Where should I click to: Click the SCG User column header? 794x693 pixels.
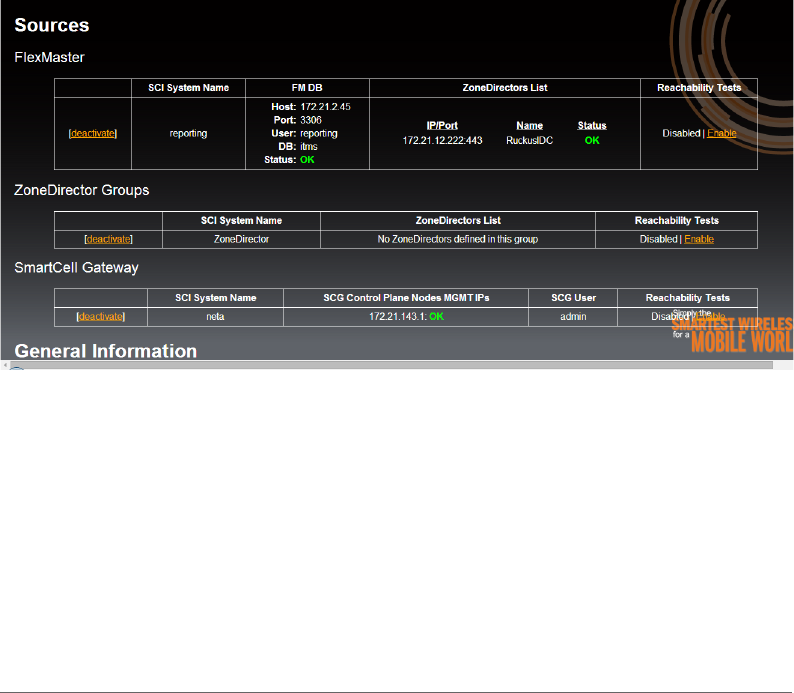[573, 298]
